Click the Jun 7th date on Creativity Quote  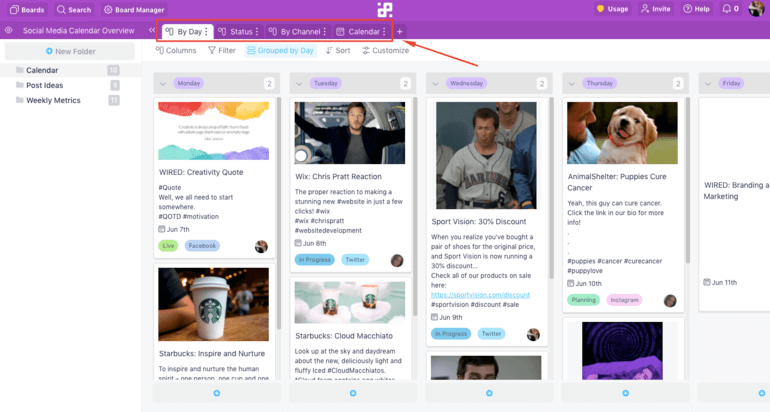[x=174, y=229]
